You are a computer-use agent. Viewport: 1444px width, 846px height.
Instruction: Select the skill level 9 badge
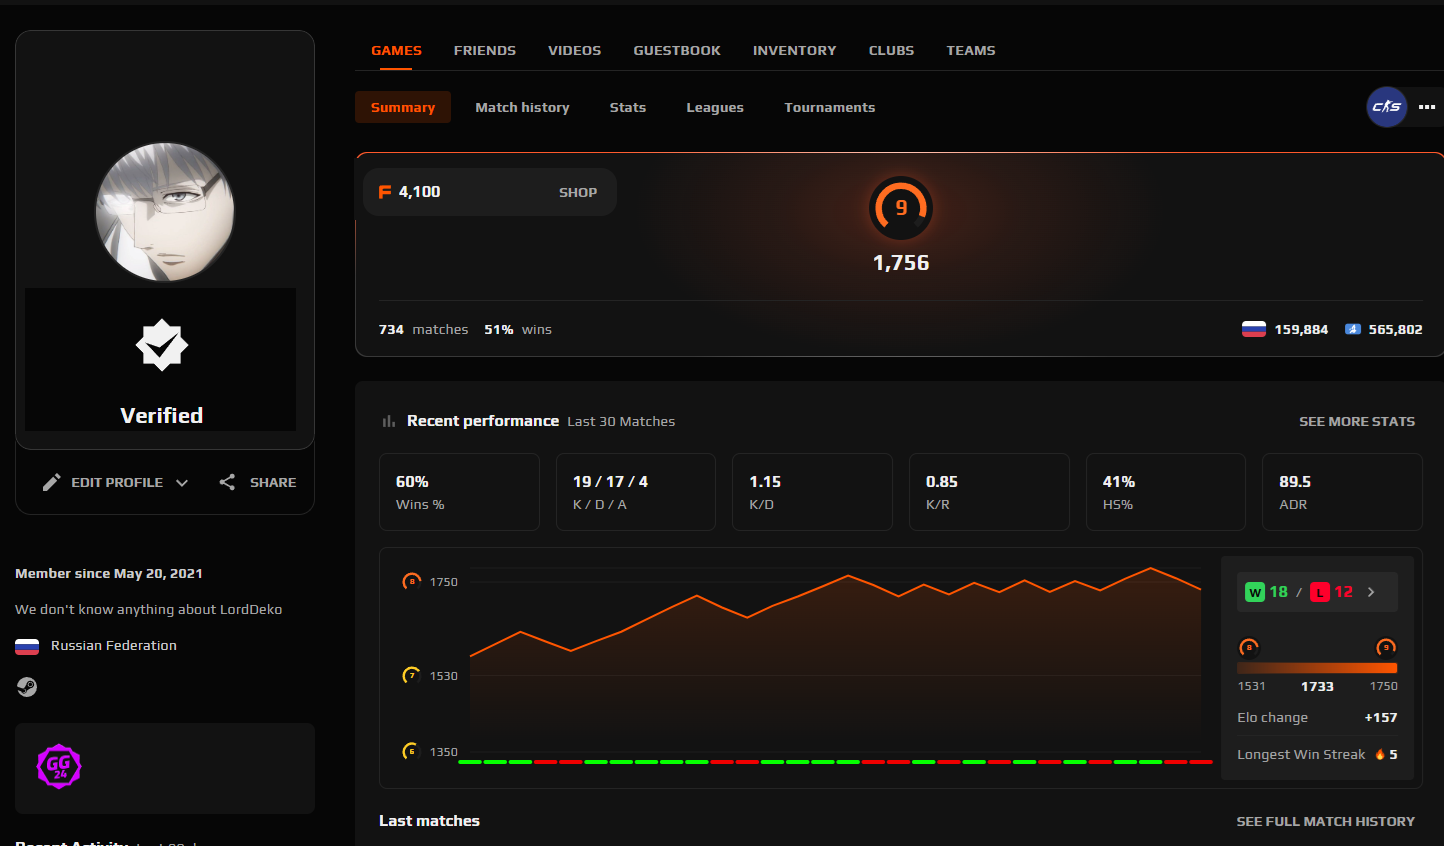tap(900, 208)
